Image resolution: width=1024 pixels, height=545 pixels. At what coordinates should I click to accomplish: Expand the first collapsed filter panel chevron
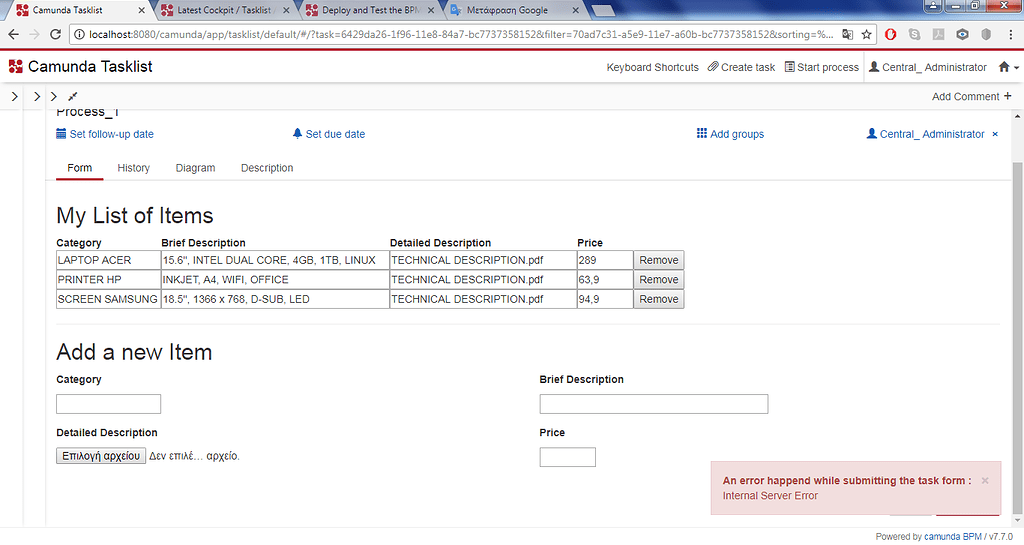[14, 96]
